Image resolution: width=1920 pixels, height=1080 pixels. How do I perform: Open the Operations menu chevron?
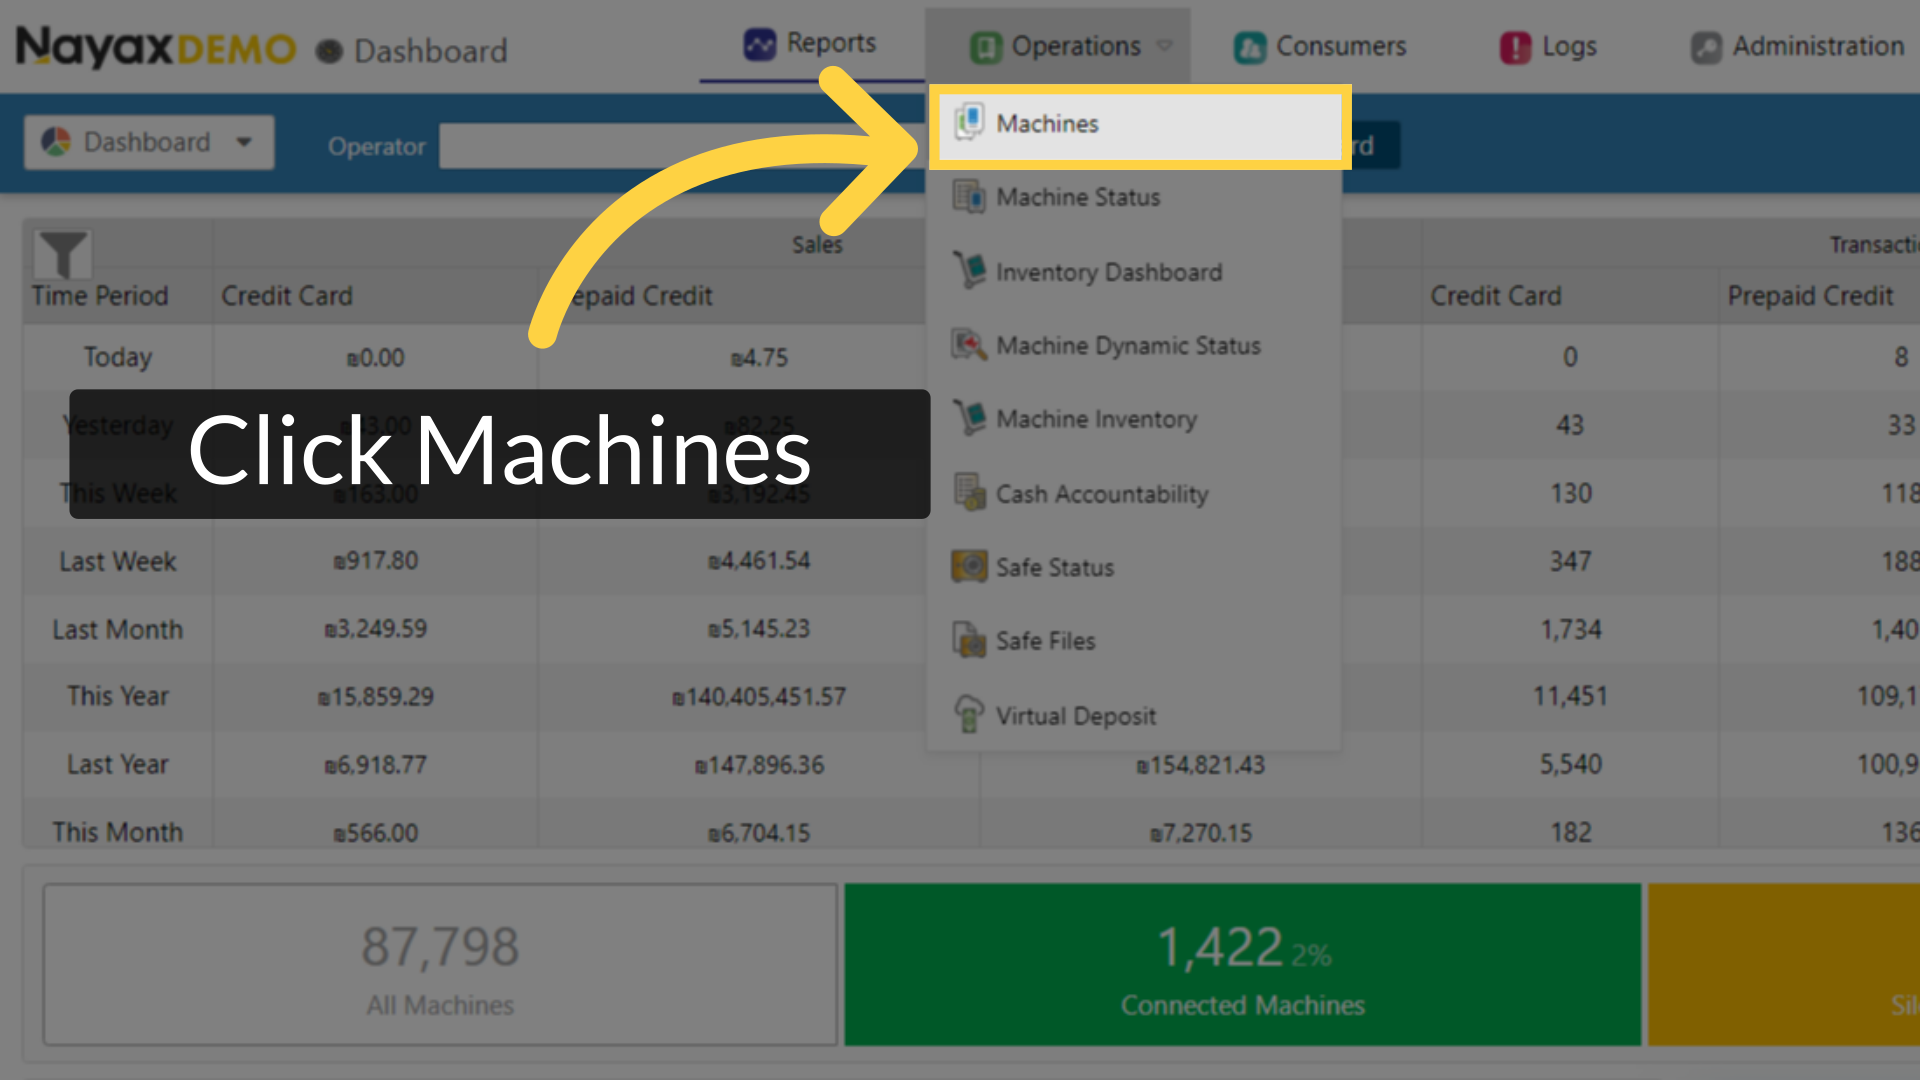[x=1164, y=46]
